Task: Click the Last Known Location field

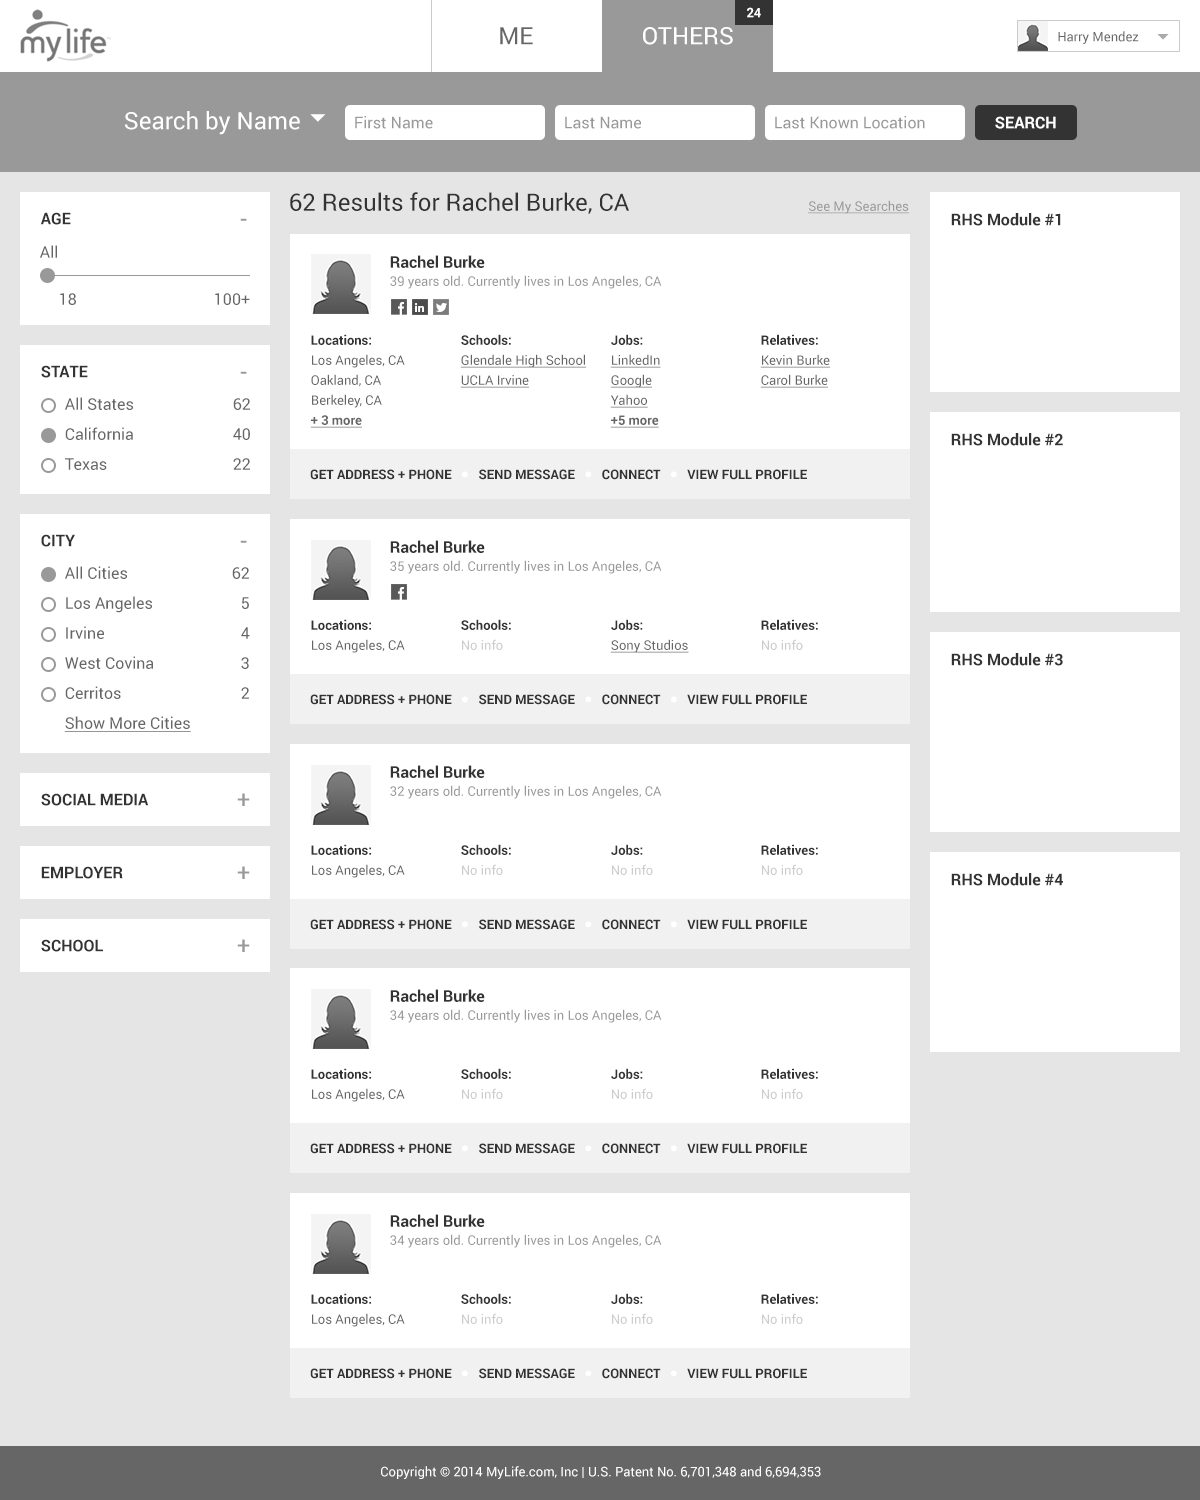Action: [x=865, y=122]
